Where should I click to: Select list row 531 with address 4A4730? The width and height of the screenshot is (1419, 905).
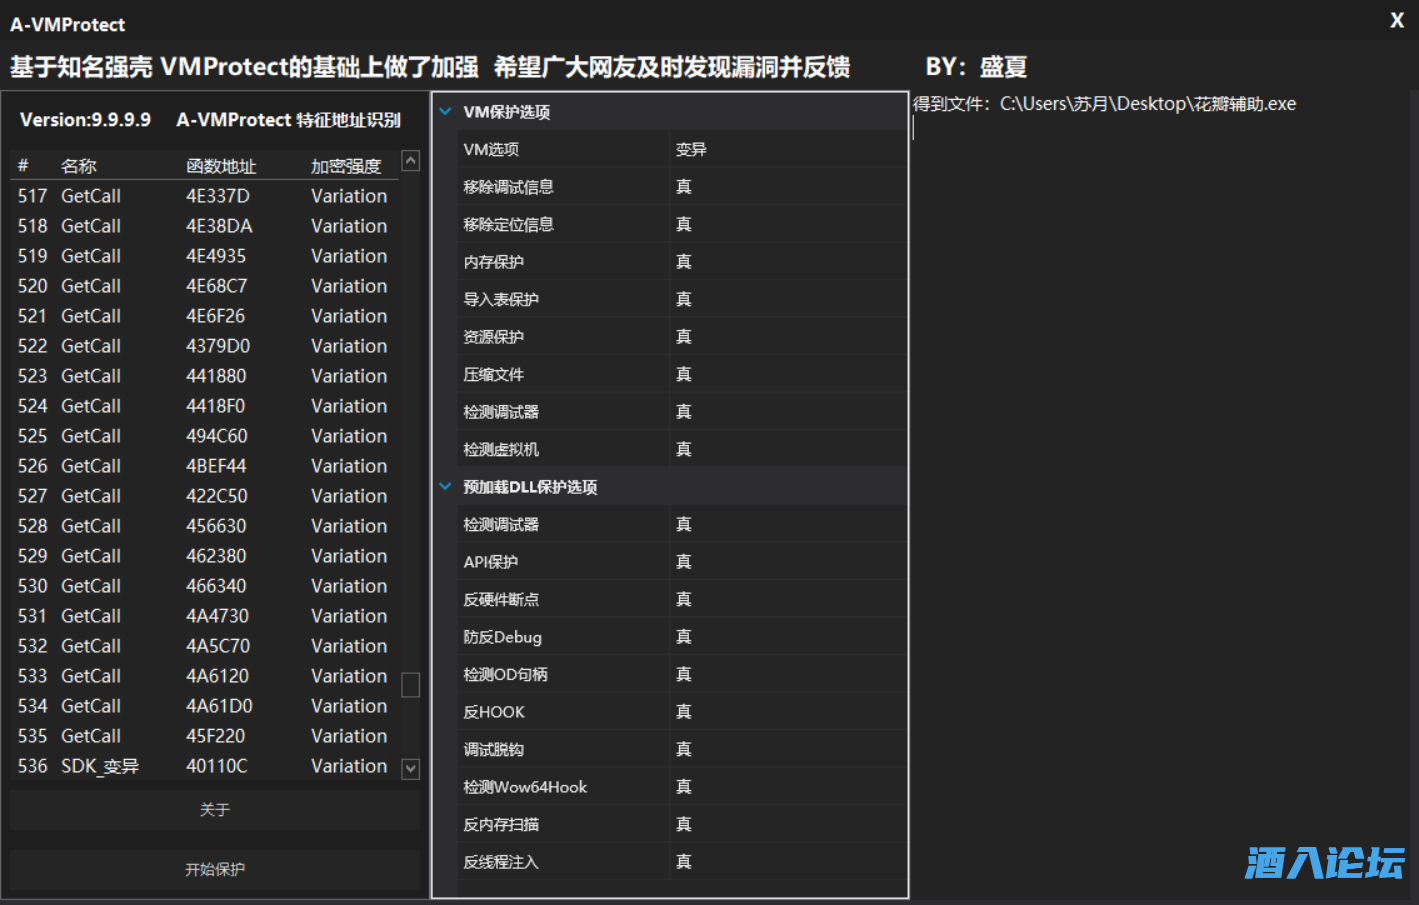[204, 616]
